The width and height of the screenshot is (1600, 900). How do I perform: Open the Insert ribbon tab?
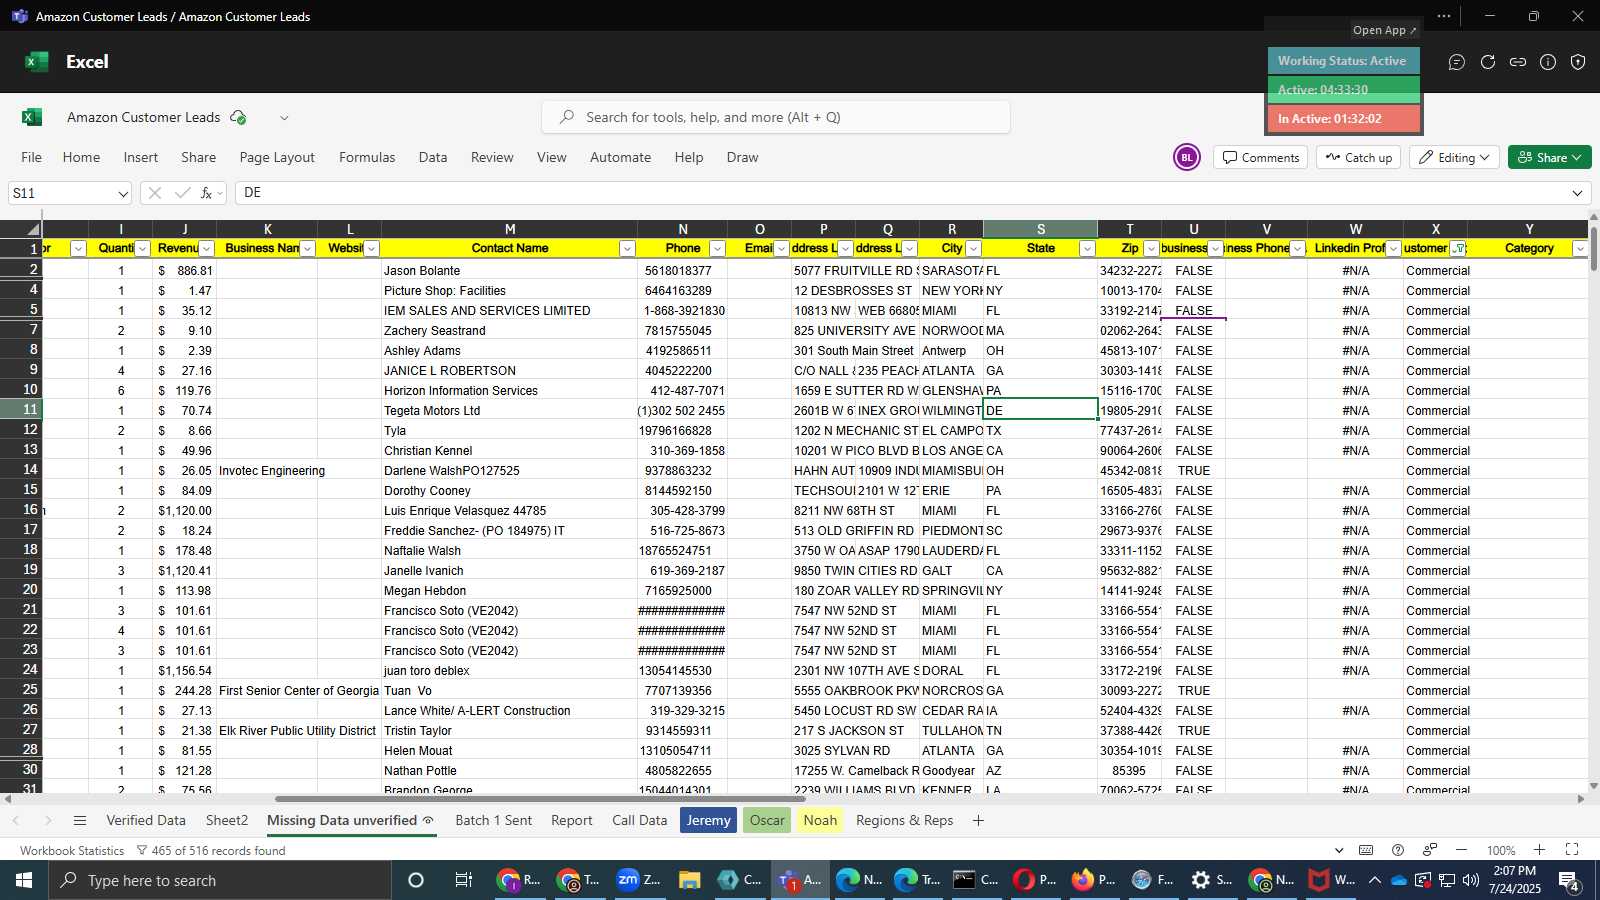click(141, 157)
